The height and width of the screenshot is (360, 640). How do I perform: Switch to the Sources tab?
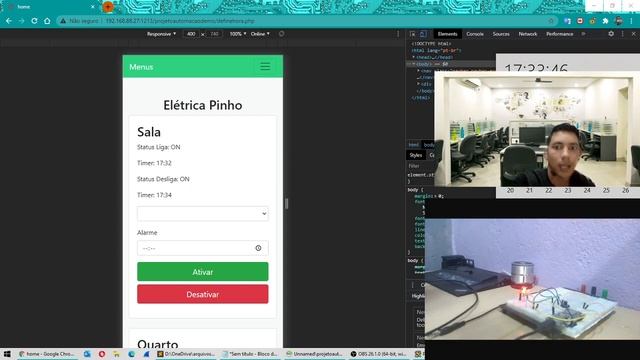point(501,34)
